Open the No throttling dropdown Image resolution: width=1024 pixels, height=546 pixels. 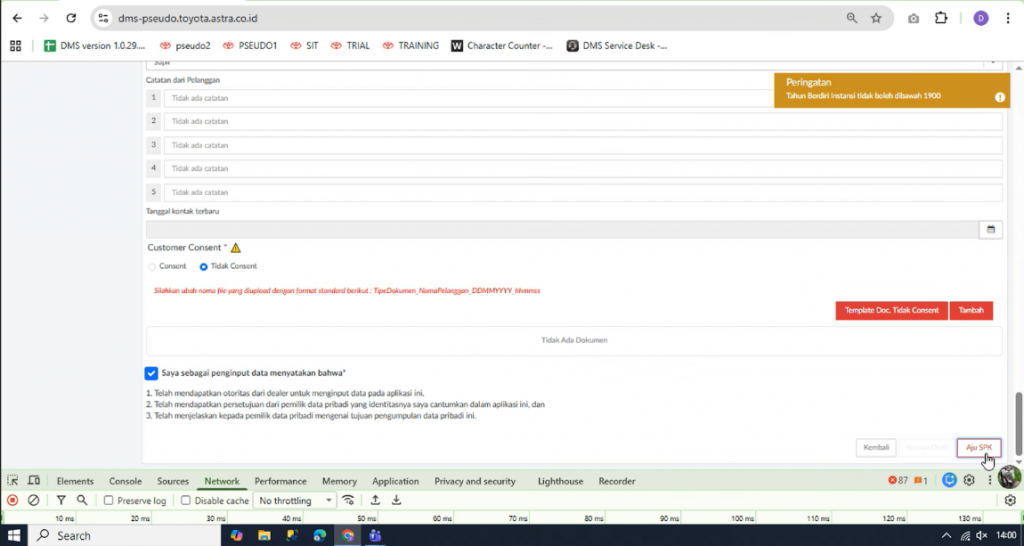[293, 500]
